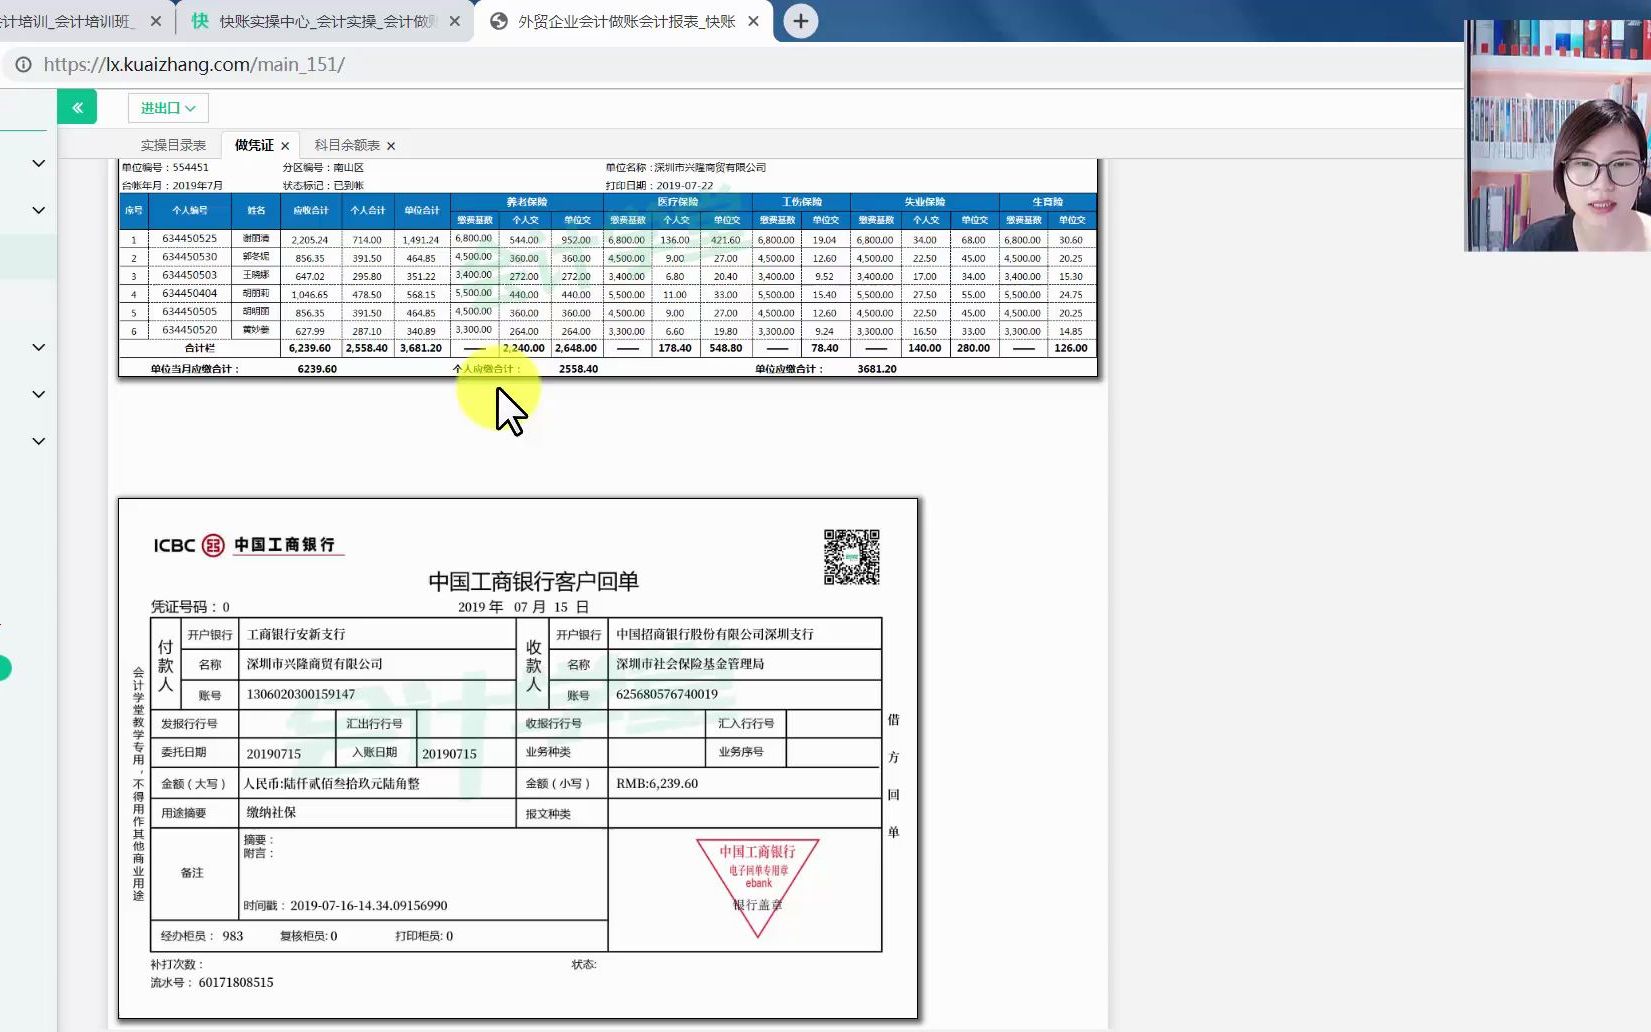
Task: Click the 工伤保险 column header
Action: 801,201
